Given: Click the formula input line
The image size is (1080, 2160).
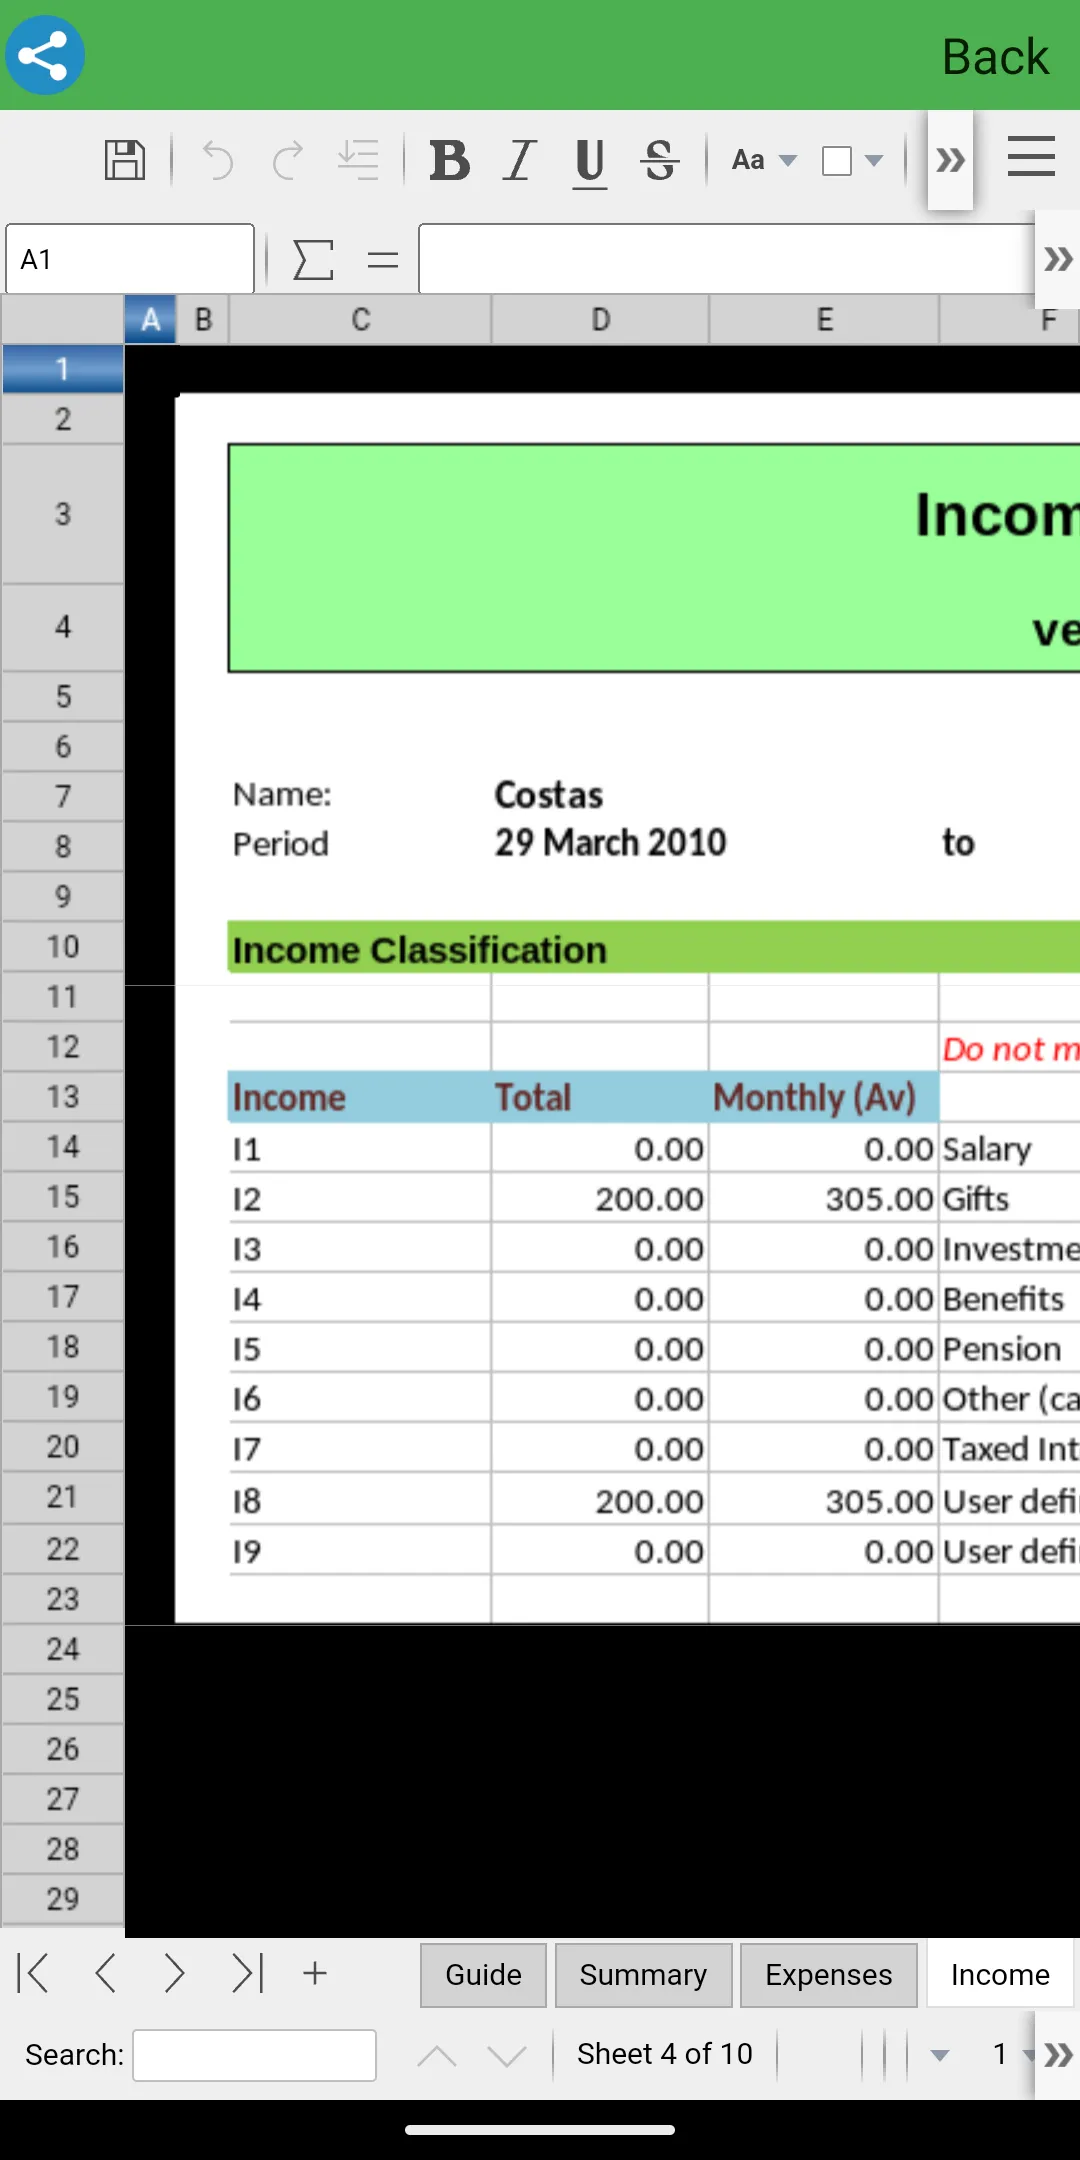Looking at the screenshot, I should click(x=726, y=259).
